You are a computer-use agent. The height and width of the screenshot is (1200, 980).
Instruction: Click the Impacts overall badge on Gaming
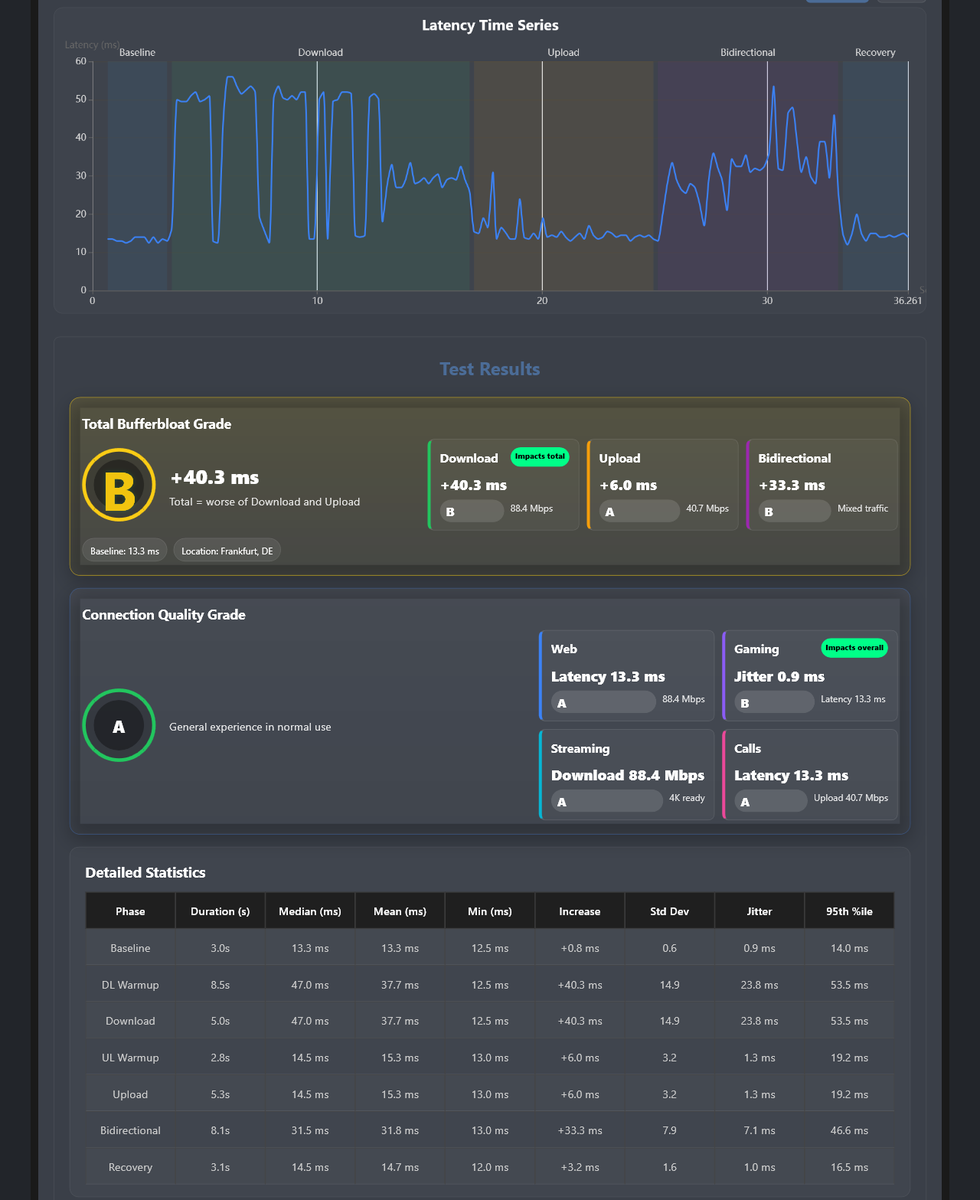click(855, 648)
